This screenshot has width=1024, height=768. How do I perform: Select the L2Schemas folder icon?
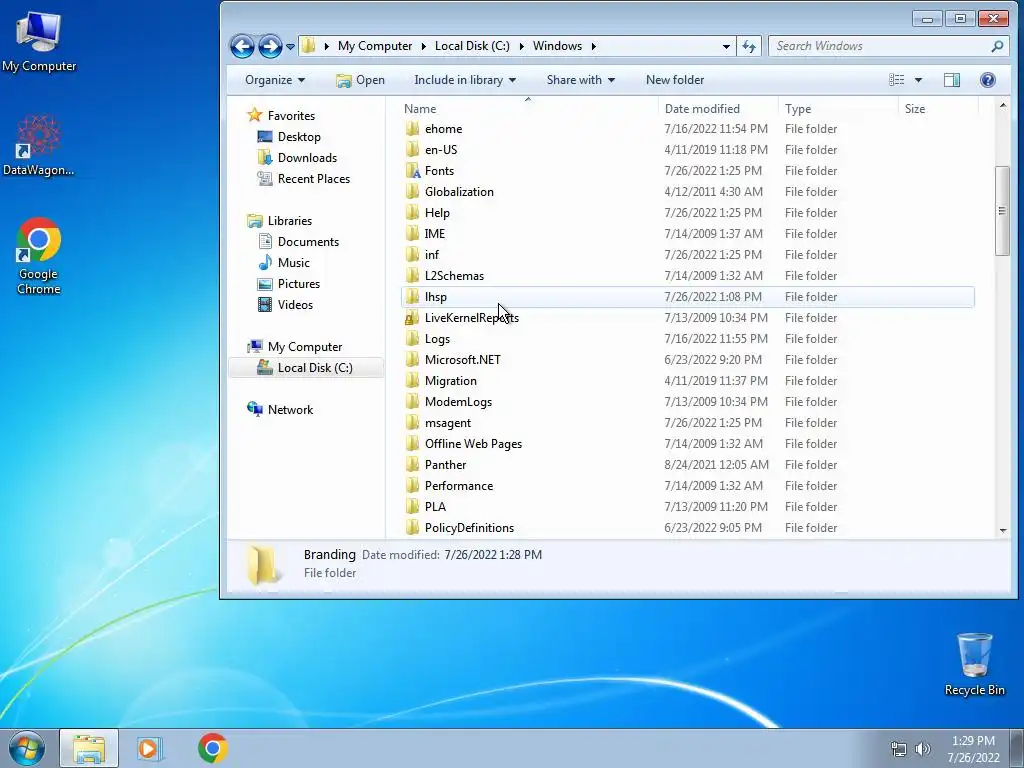click(412, 275)
